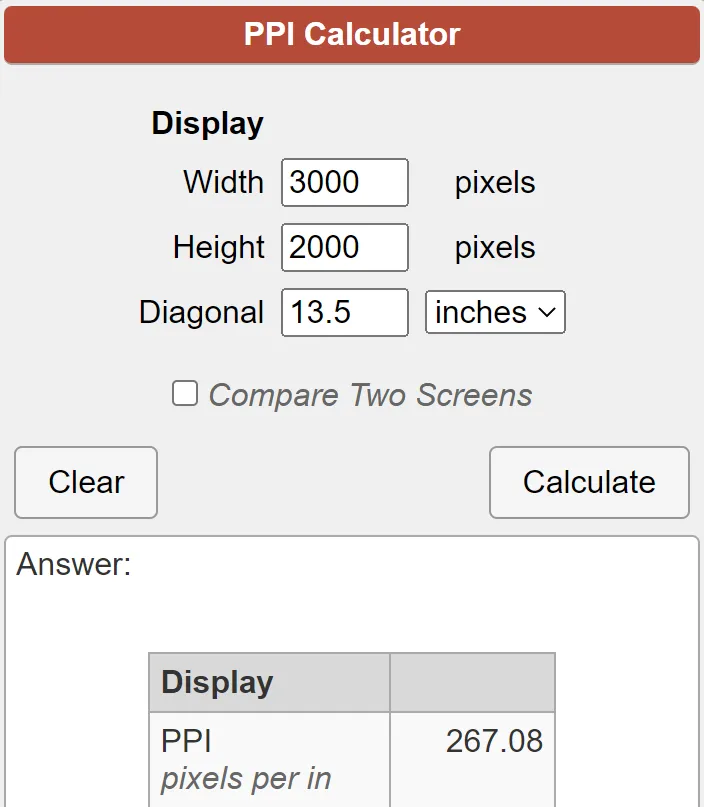The width and height of the screenshot is (704, 807).
Task: Click the Compare Two Screens label text
Action: pyautogui.click(x=371, y=395)
